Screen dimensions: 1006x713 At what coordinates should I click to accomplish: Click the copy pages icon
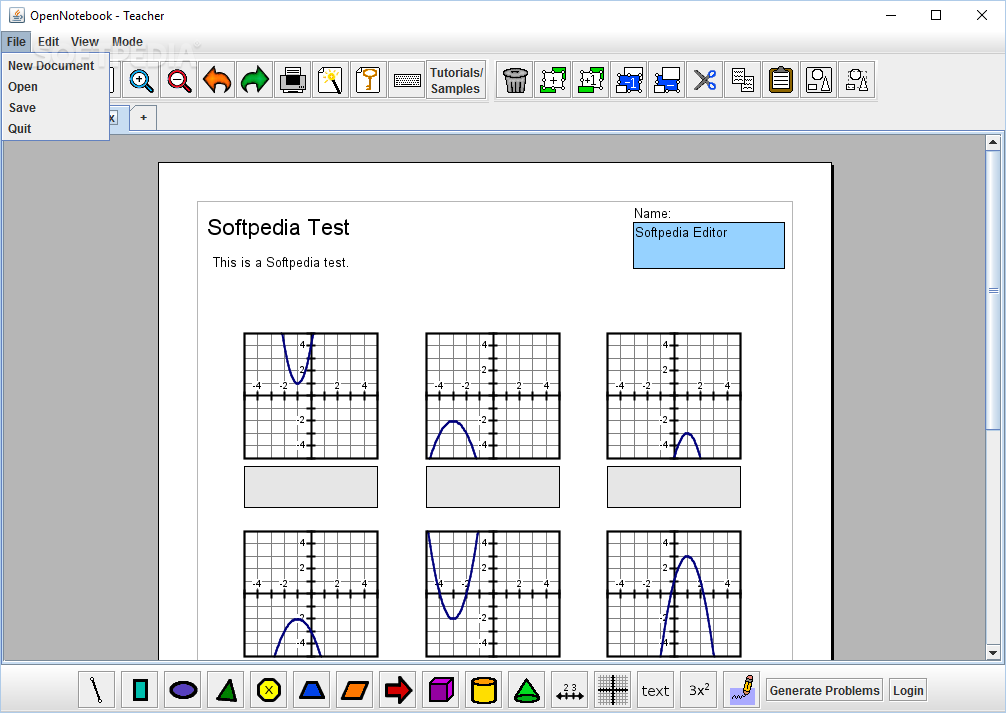742,80
